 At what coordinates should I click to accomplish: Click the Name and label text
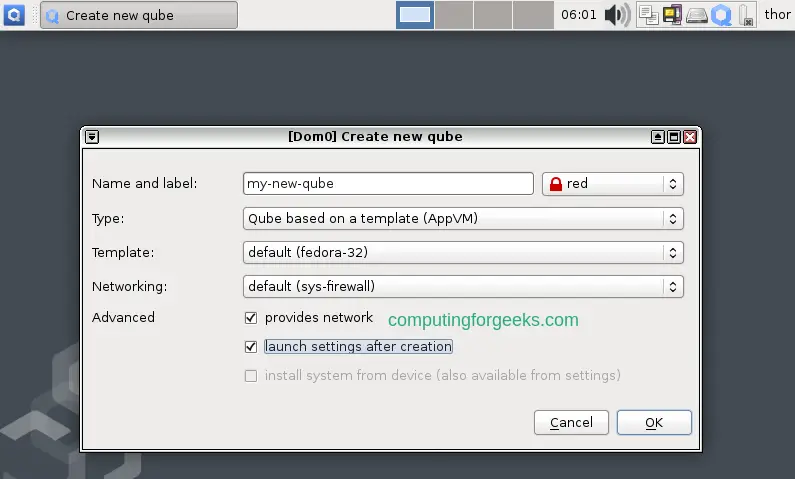click(x=144, y=183)
